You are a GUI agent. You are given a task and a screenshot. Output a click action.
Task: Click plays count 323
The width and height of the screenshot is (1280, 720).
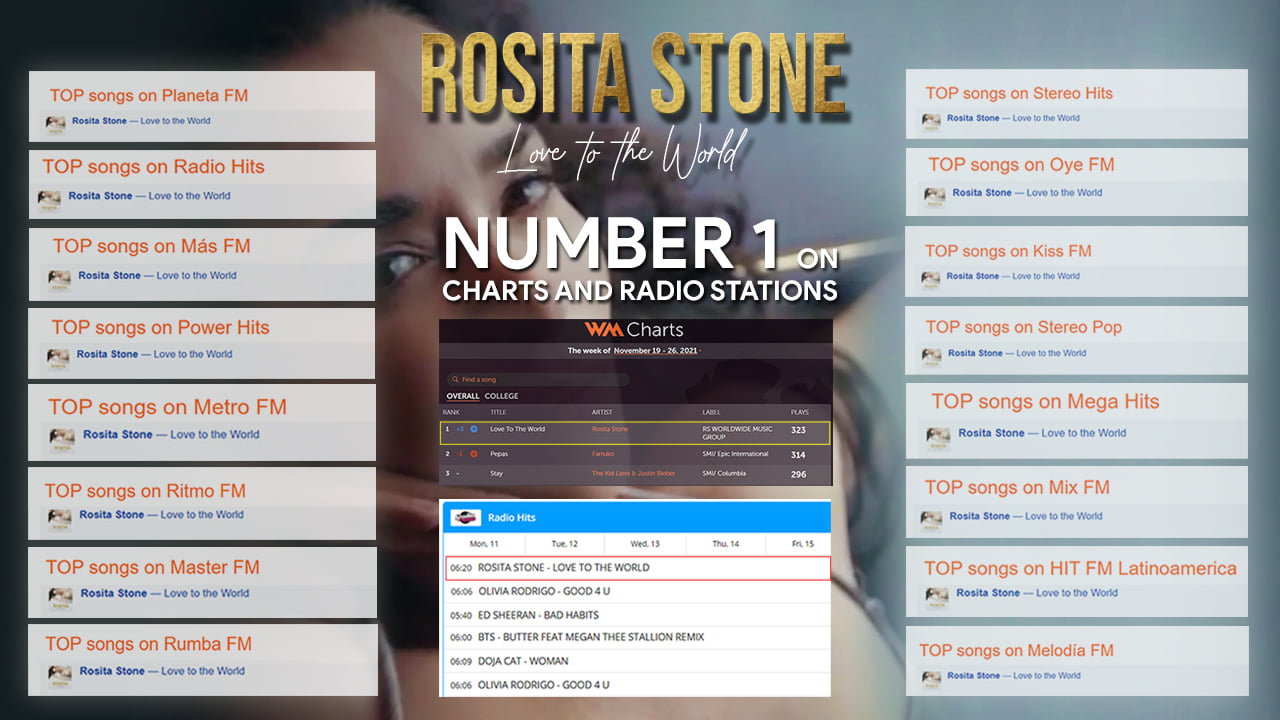[798, 430]
